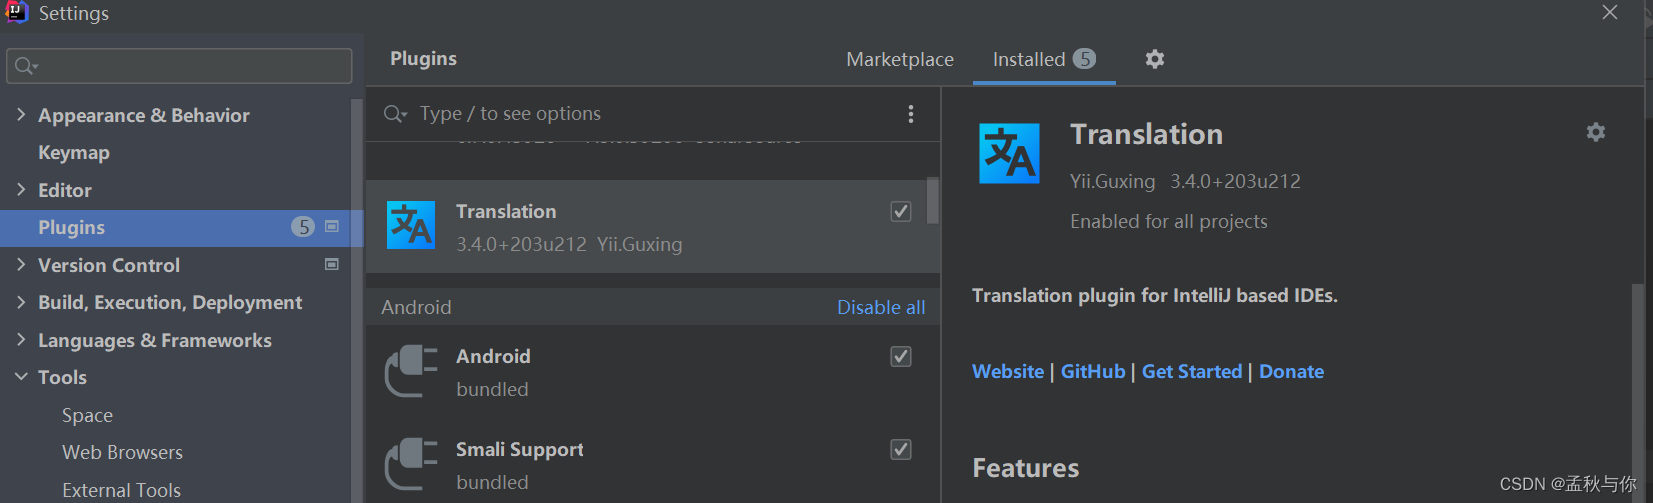Disable the Android plugin checkbox
Screen dimensions: 1653x503
(901, 357)
